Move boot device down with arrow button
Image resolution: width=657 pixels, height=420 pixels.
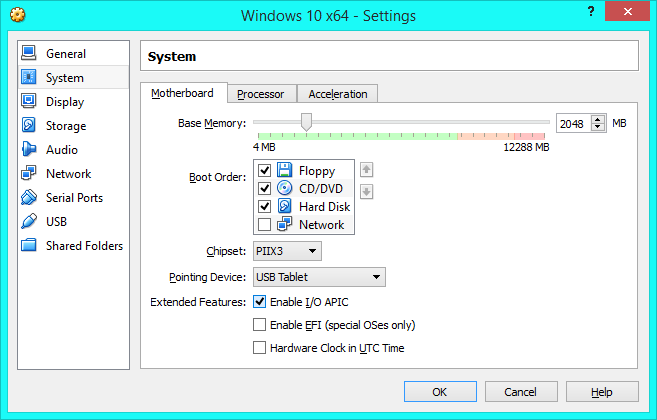point(367,192)
